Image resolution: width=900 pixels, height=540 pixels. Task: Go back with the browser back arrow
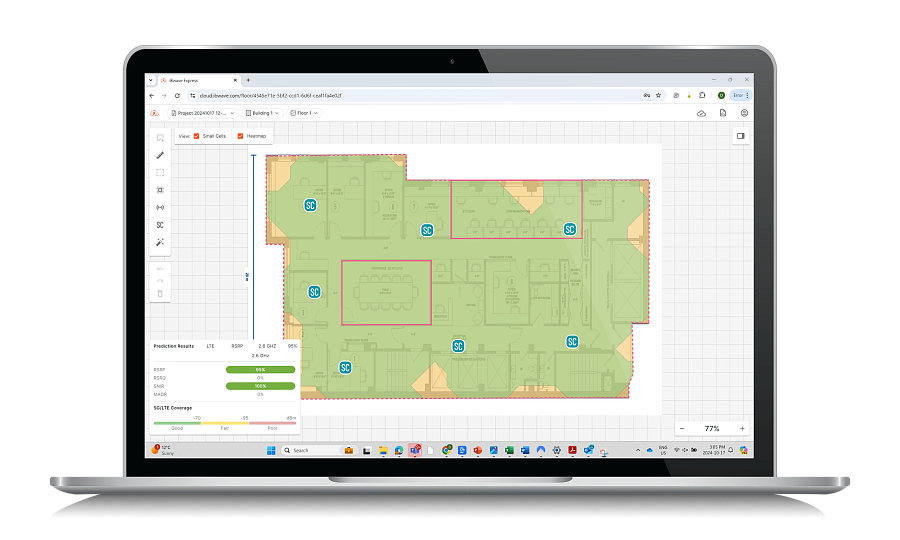[152, 96]
